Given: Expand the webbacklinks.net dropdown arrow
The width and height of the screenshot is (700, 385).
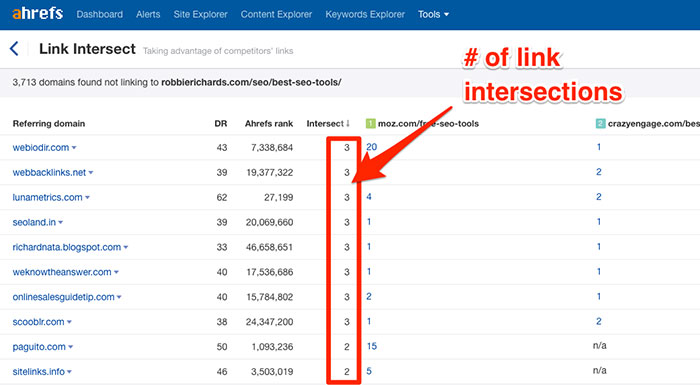Looking at the screenshot, I should [91, 173].
